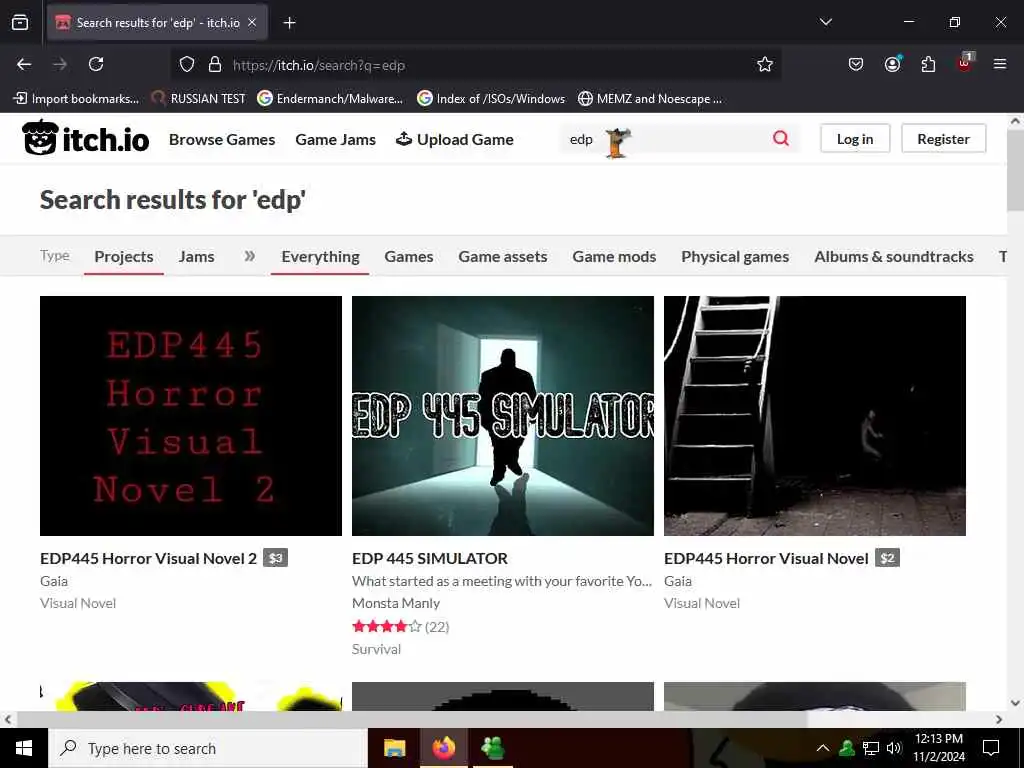Screen dimensions: 1024x768
Task: Open Browse Games menu
Action: [222, 139]
